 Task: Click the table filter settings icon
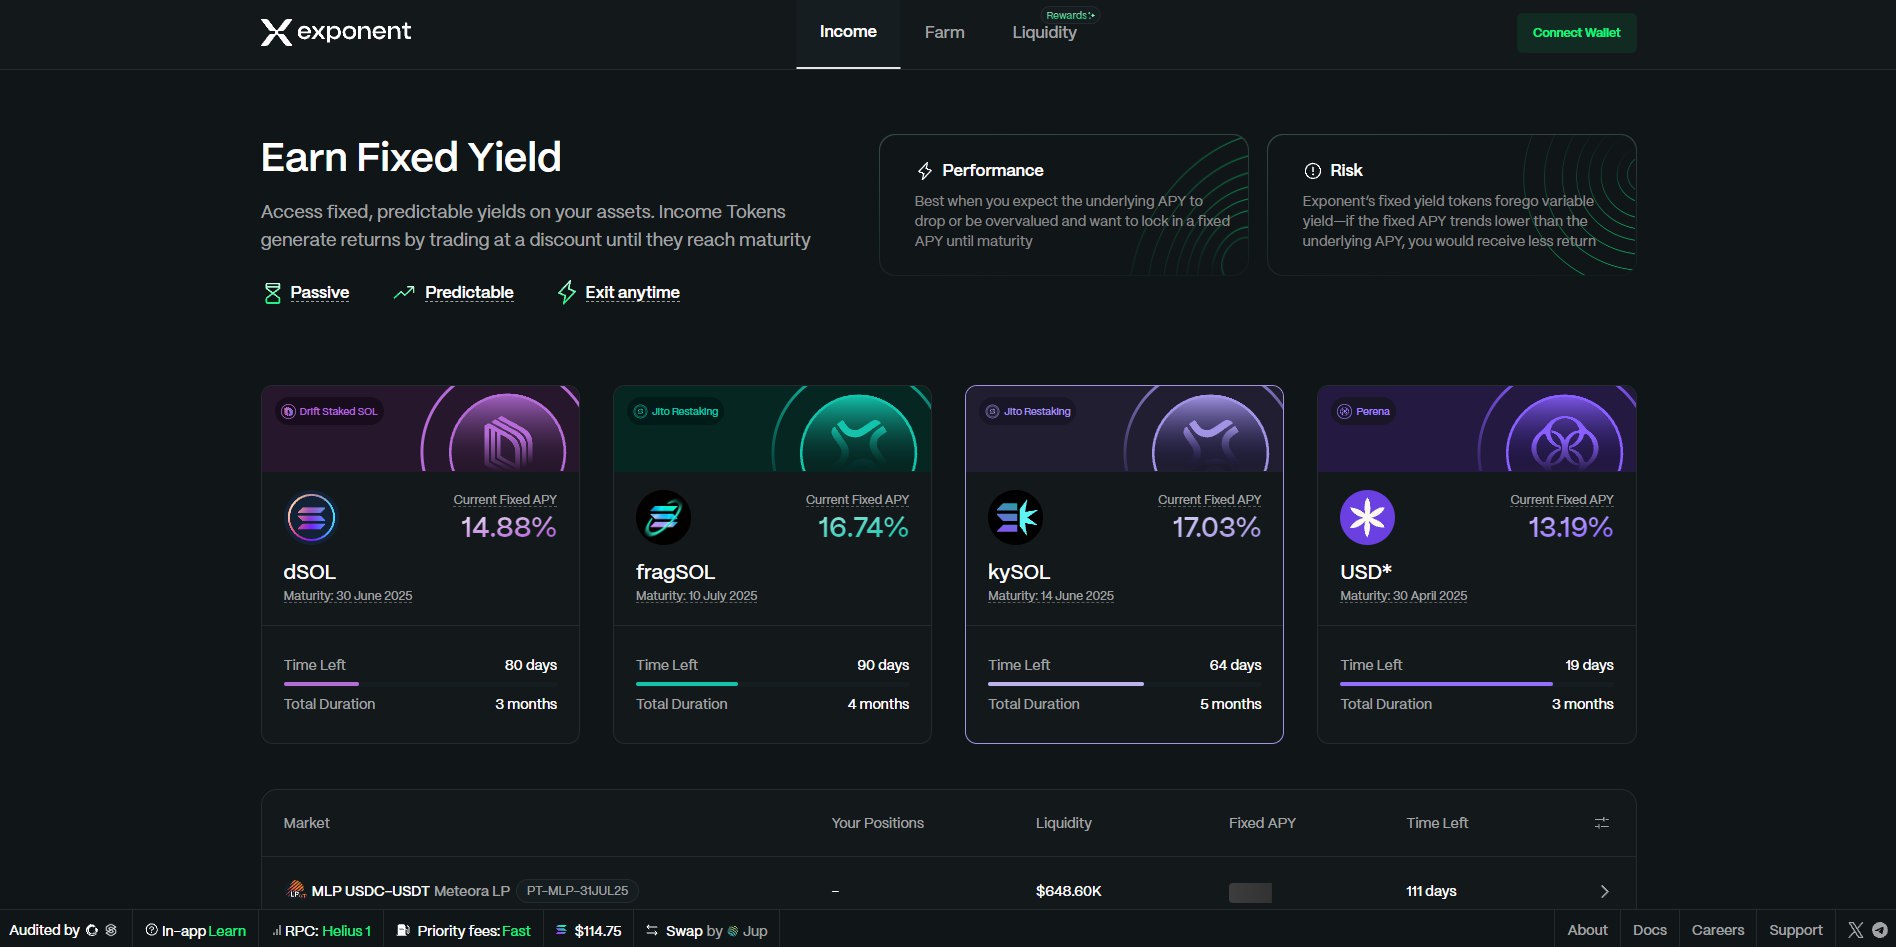pyautogui.click(x=1601, y=823)
